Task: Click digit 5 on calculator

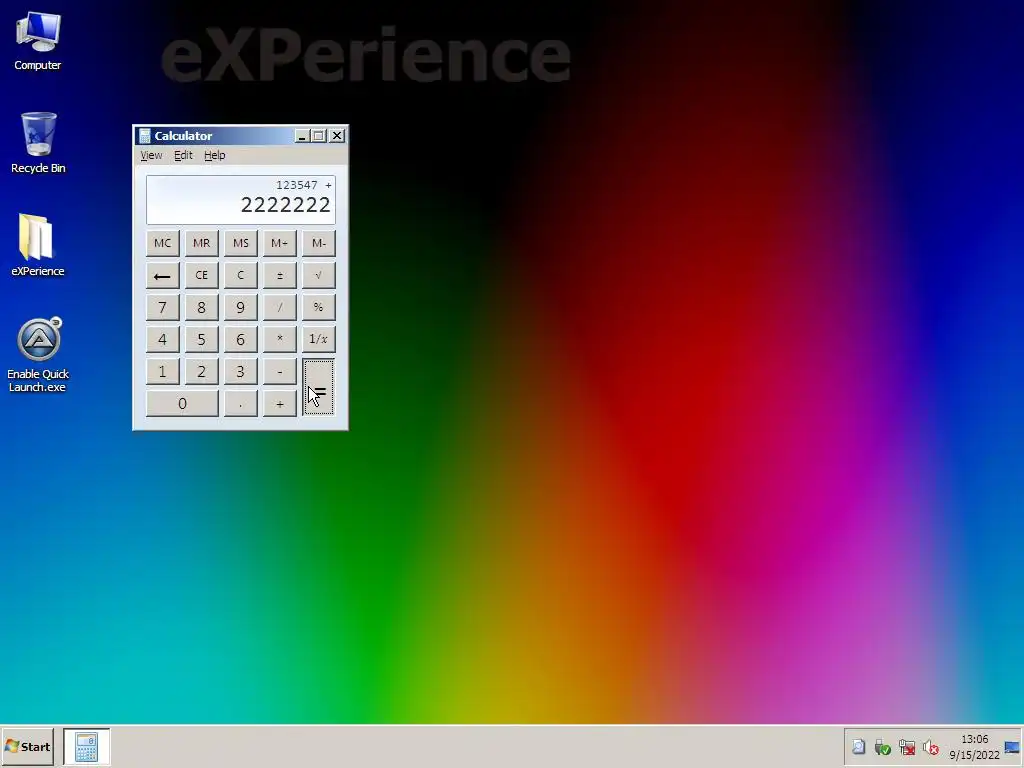Action: pos(201,339)
